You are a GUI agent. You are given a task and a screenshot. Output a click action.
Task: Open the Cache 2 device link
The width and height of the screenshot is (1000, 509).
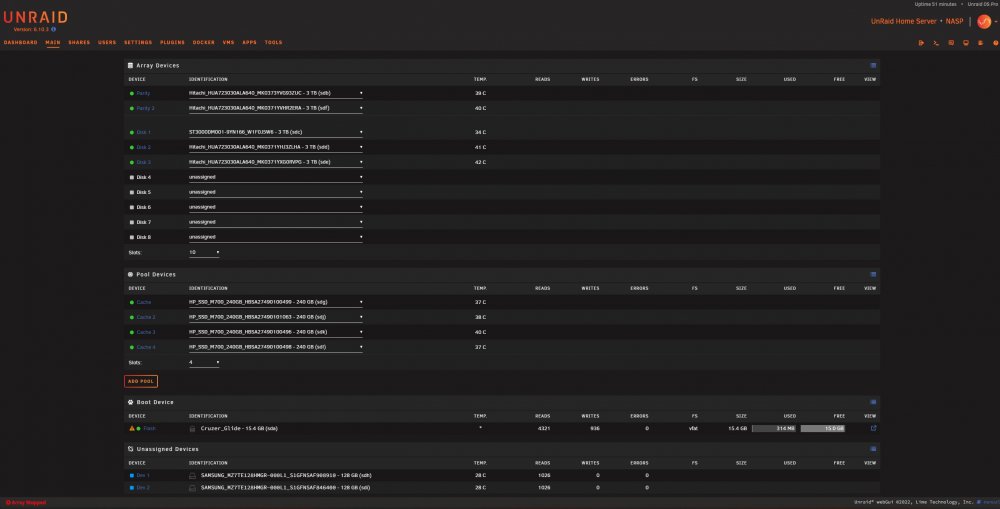pyautogui.click(x=145, y=317)
